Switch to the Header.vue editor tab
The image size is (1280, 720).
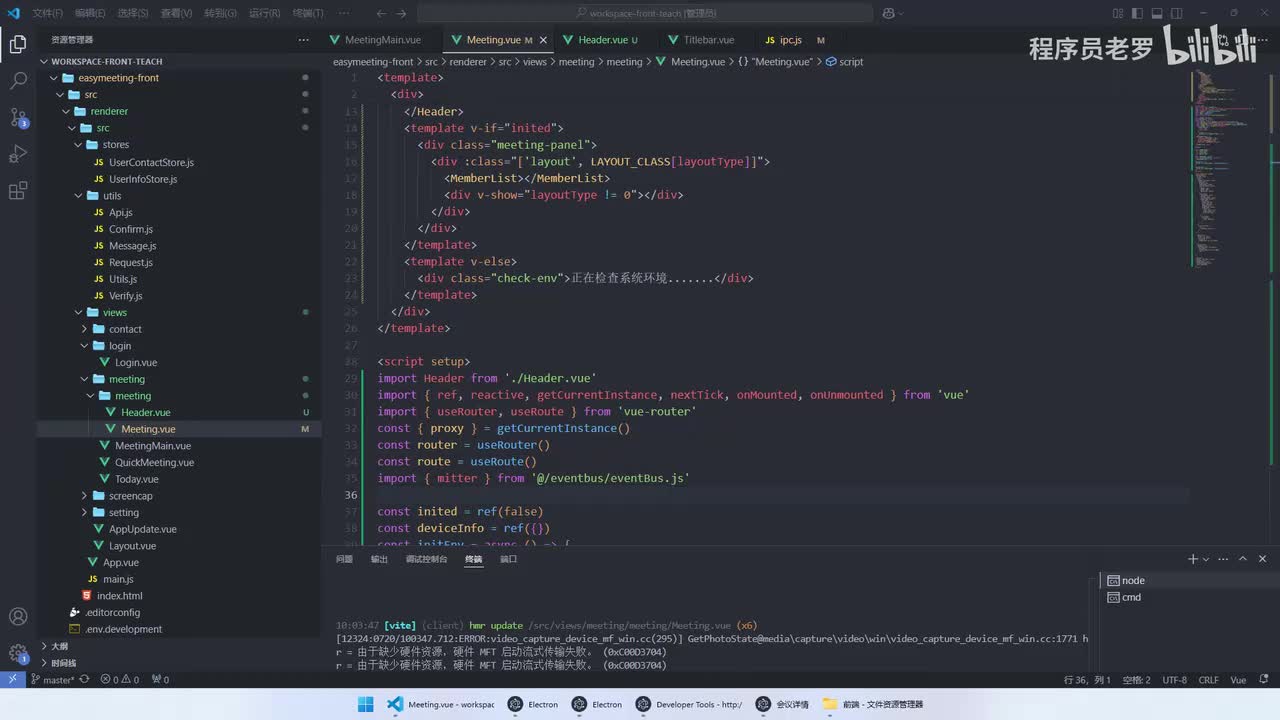(x=602, y=40)
